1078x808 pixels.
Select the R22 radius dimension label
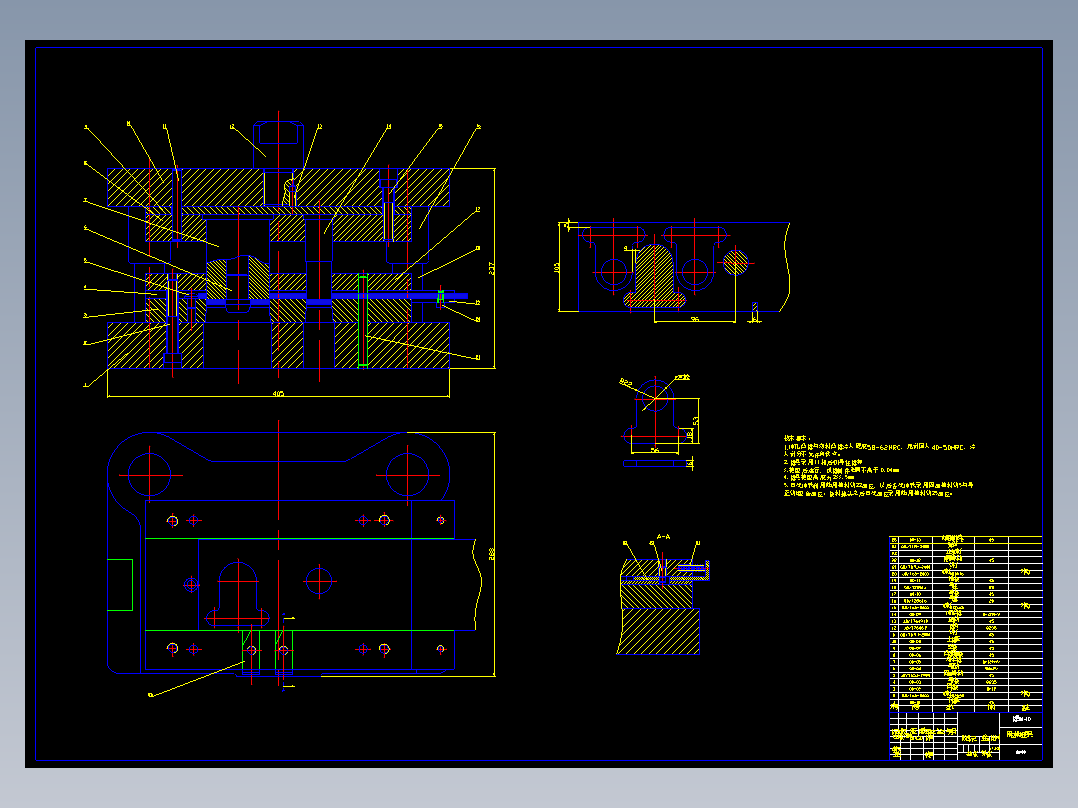(x=626, y=382)
